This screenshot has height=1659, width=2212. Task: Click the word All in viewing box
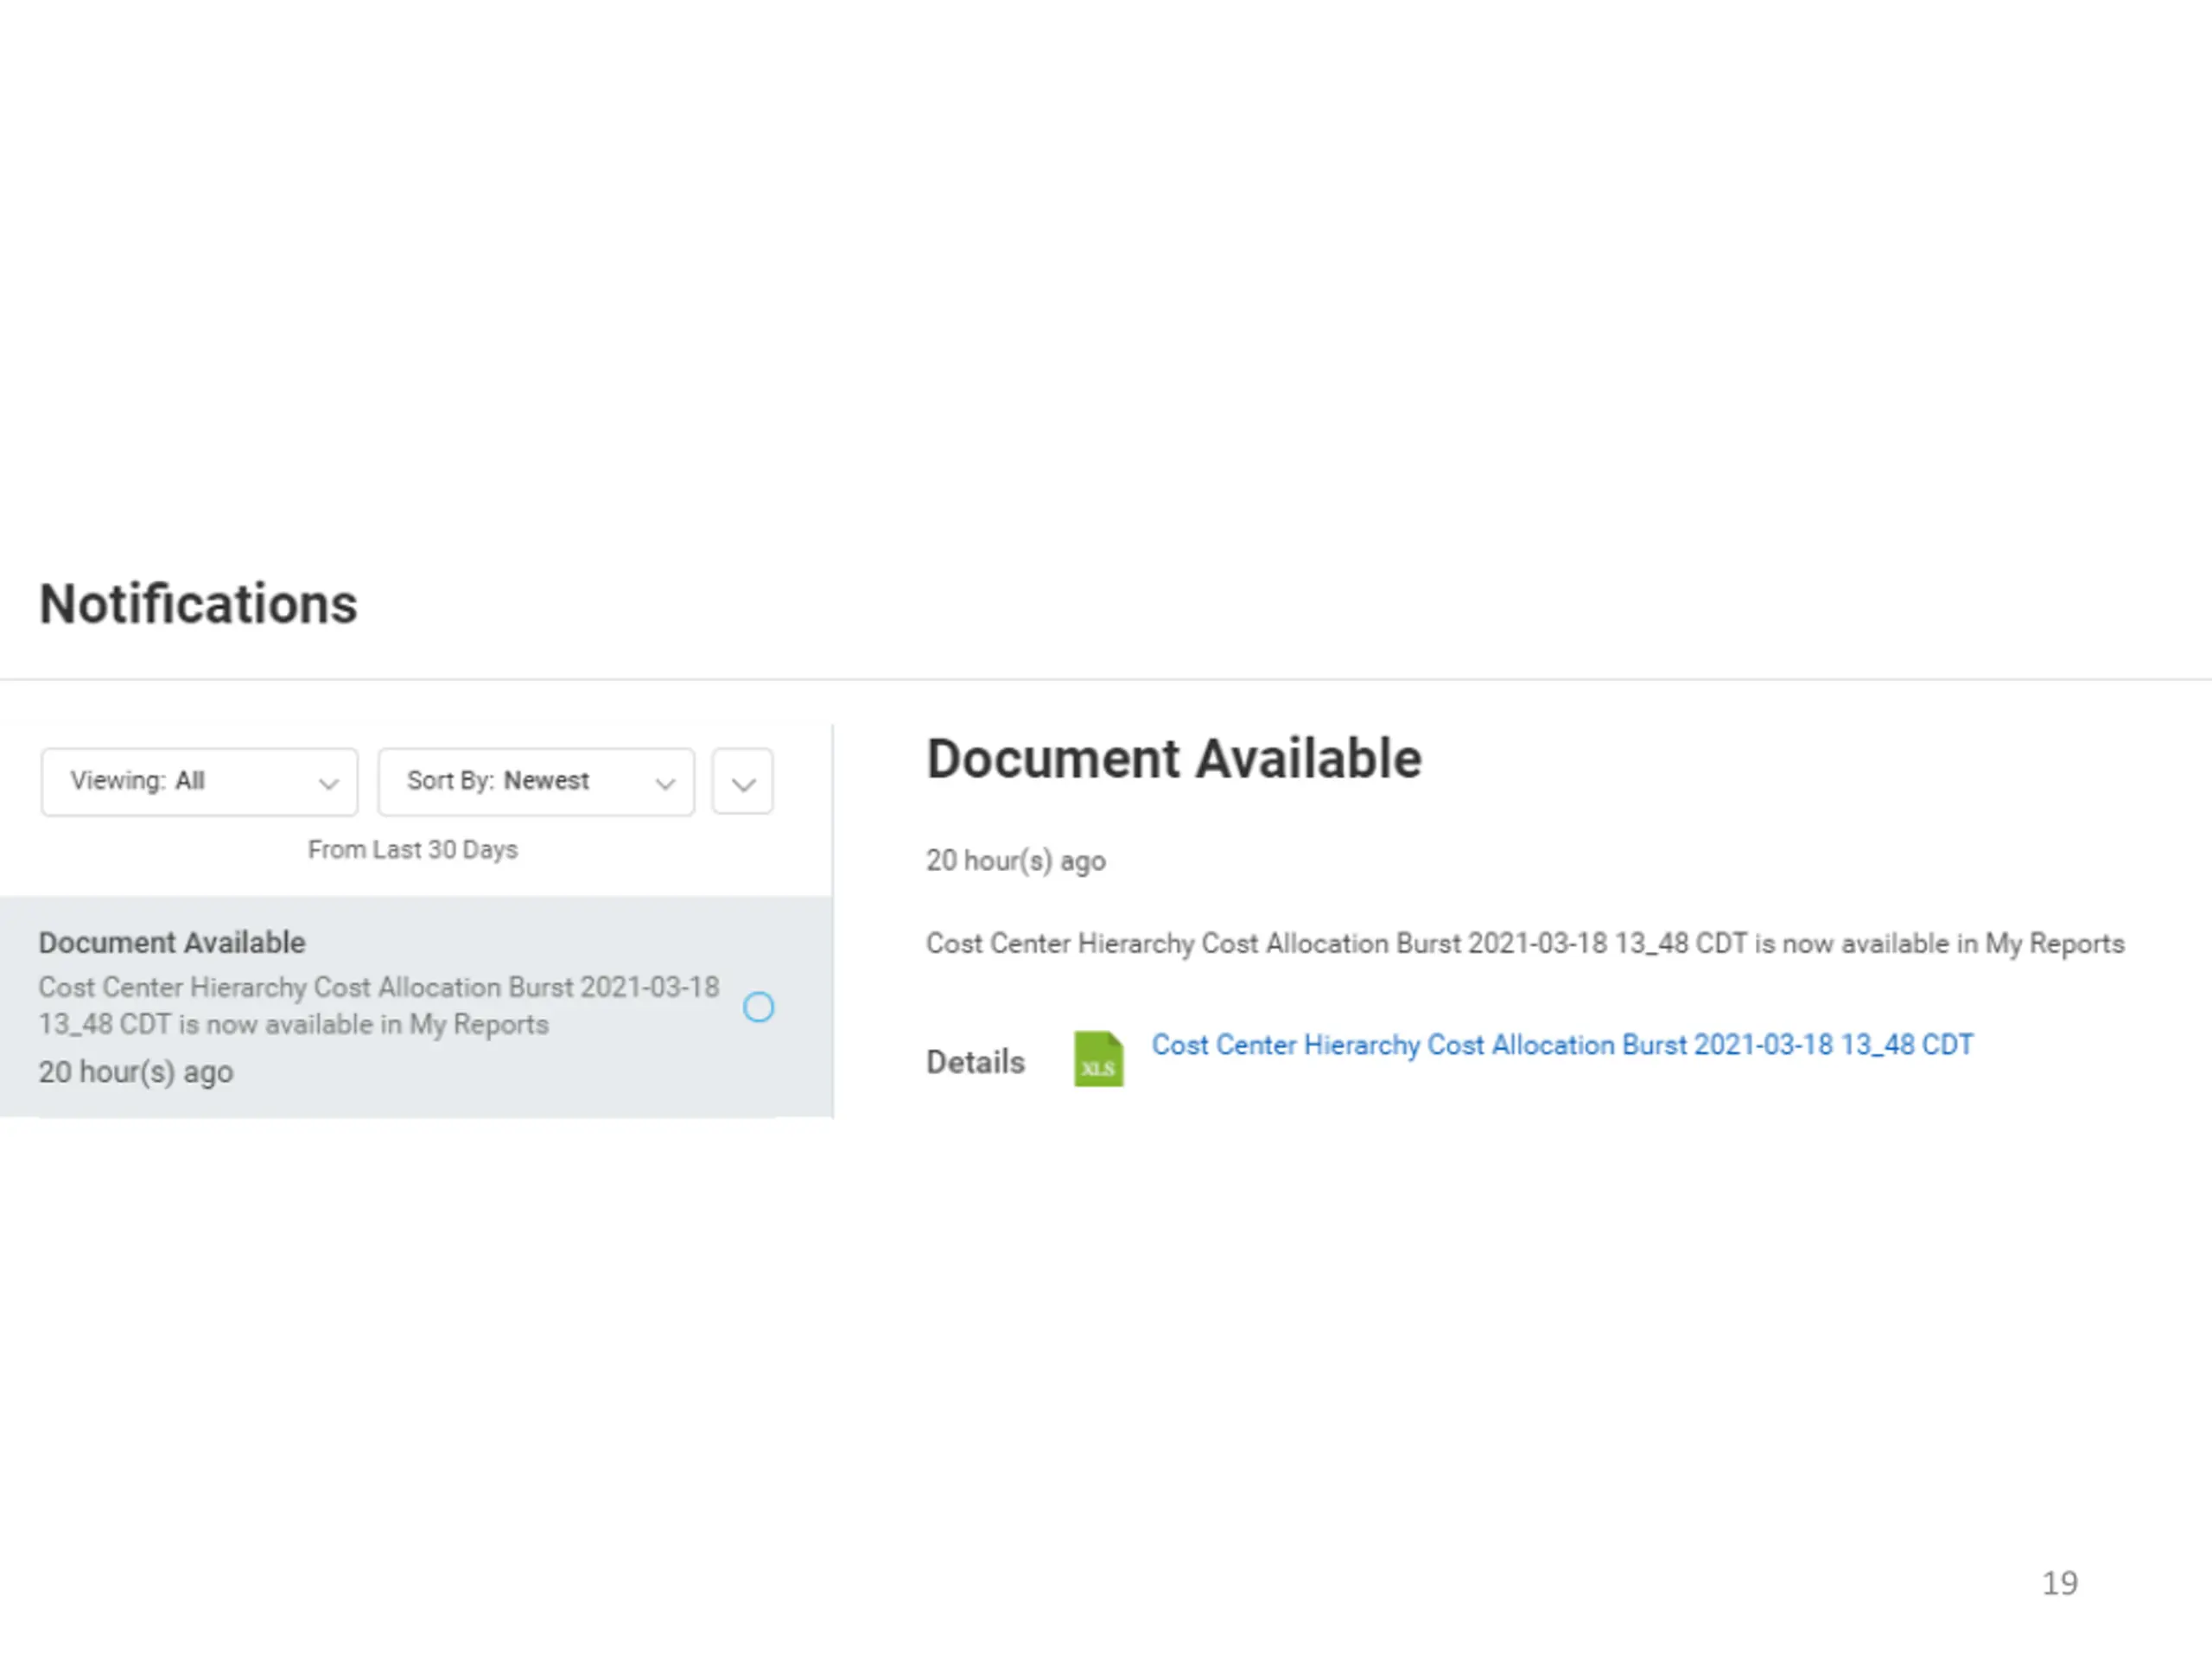pos(190,781)
